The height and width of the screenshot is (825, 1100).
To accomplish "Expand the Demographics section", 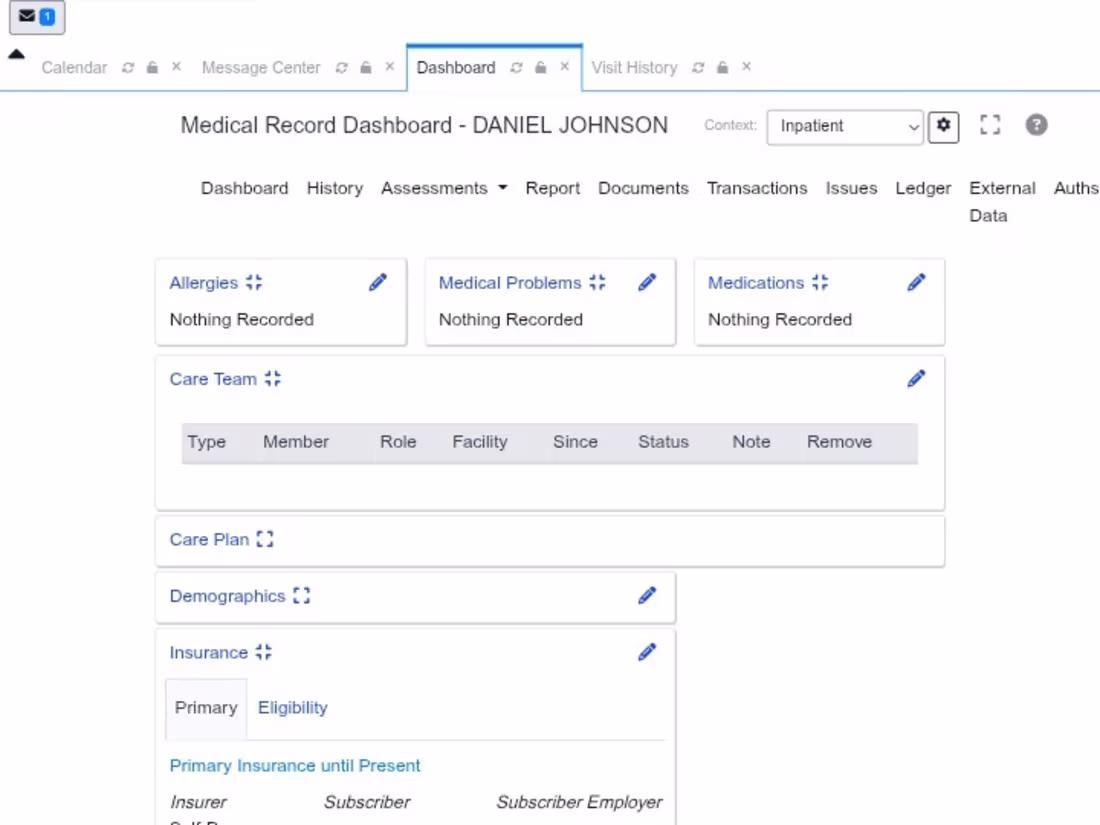I will pos(302,596).
